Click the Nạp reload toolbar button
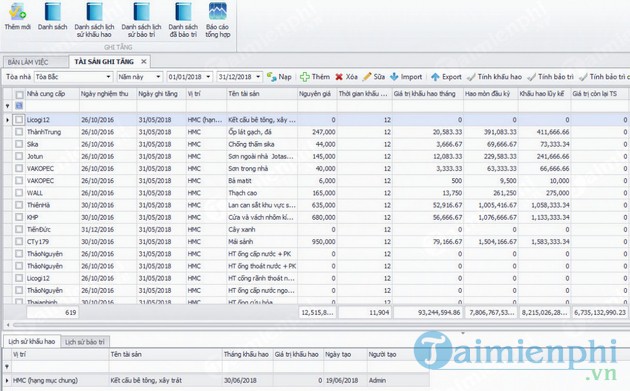The height and width of the screenshot is (391, 630). click(279, 76)
